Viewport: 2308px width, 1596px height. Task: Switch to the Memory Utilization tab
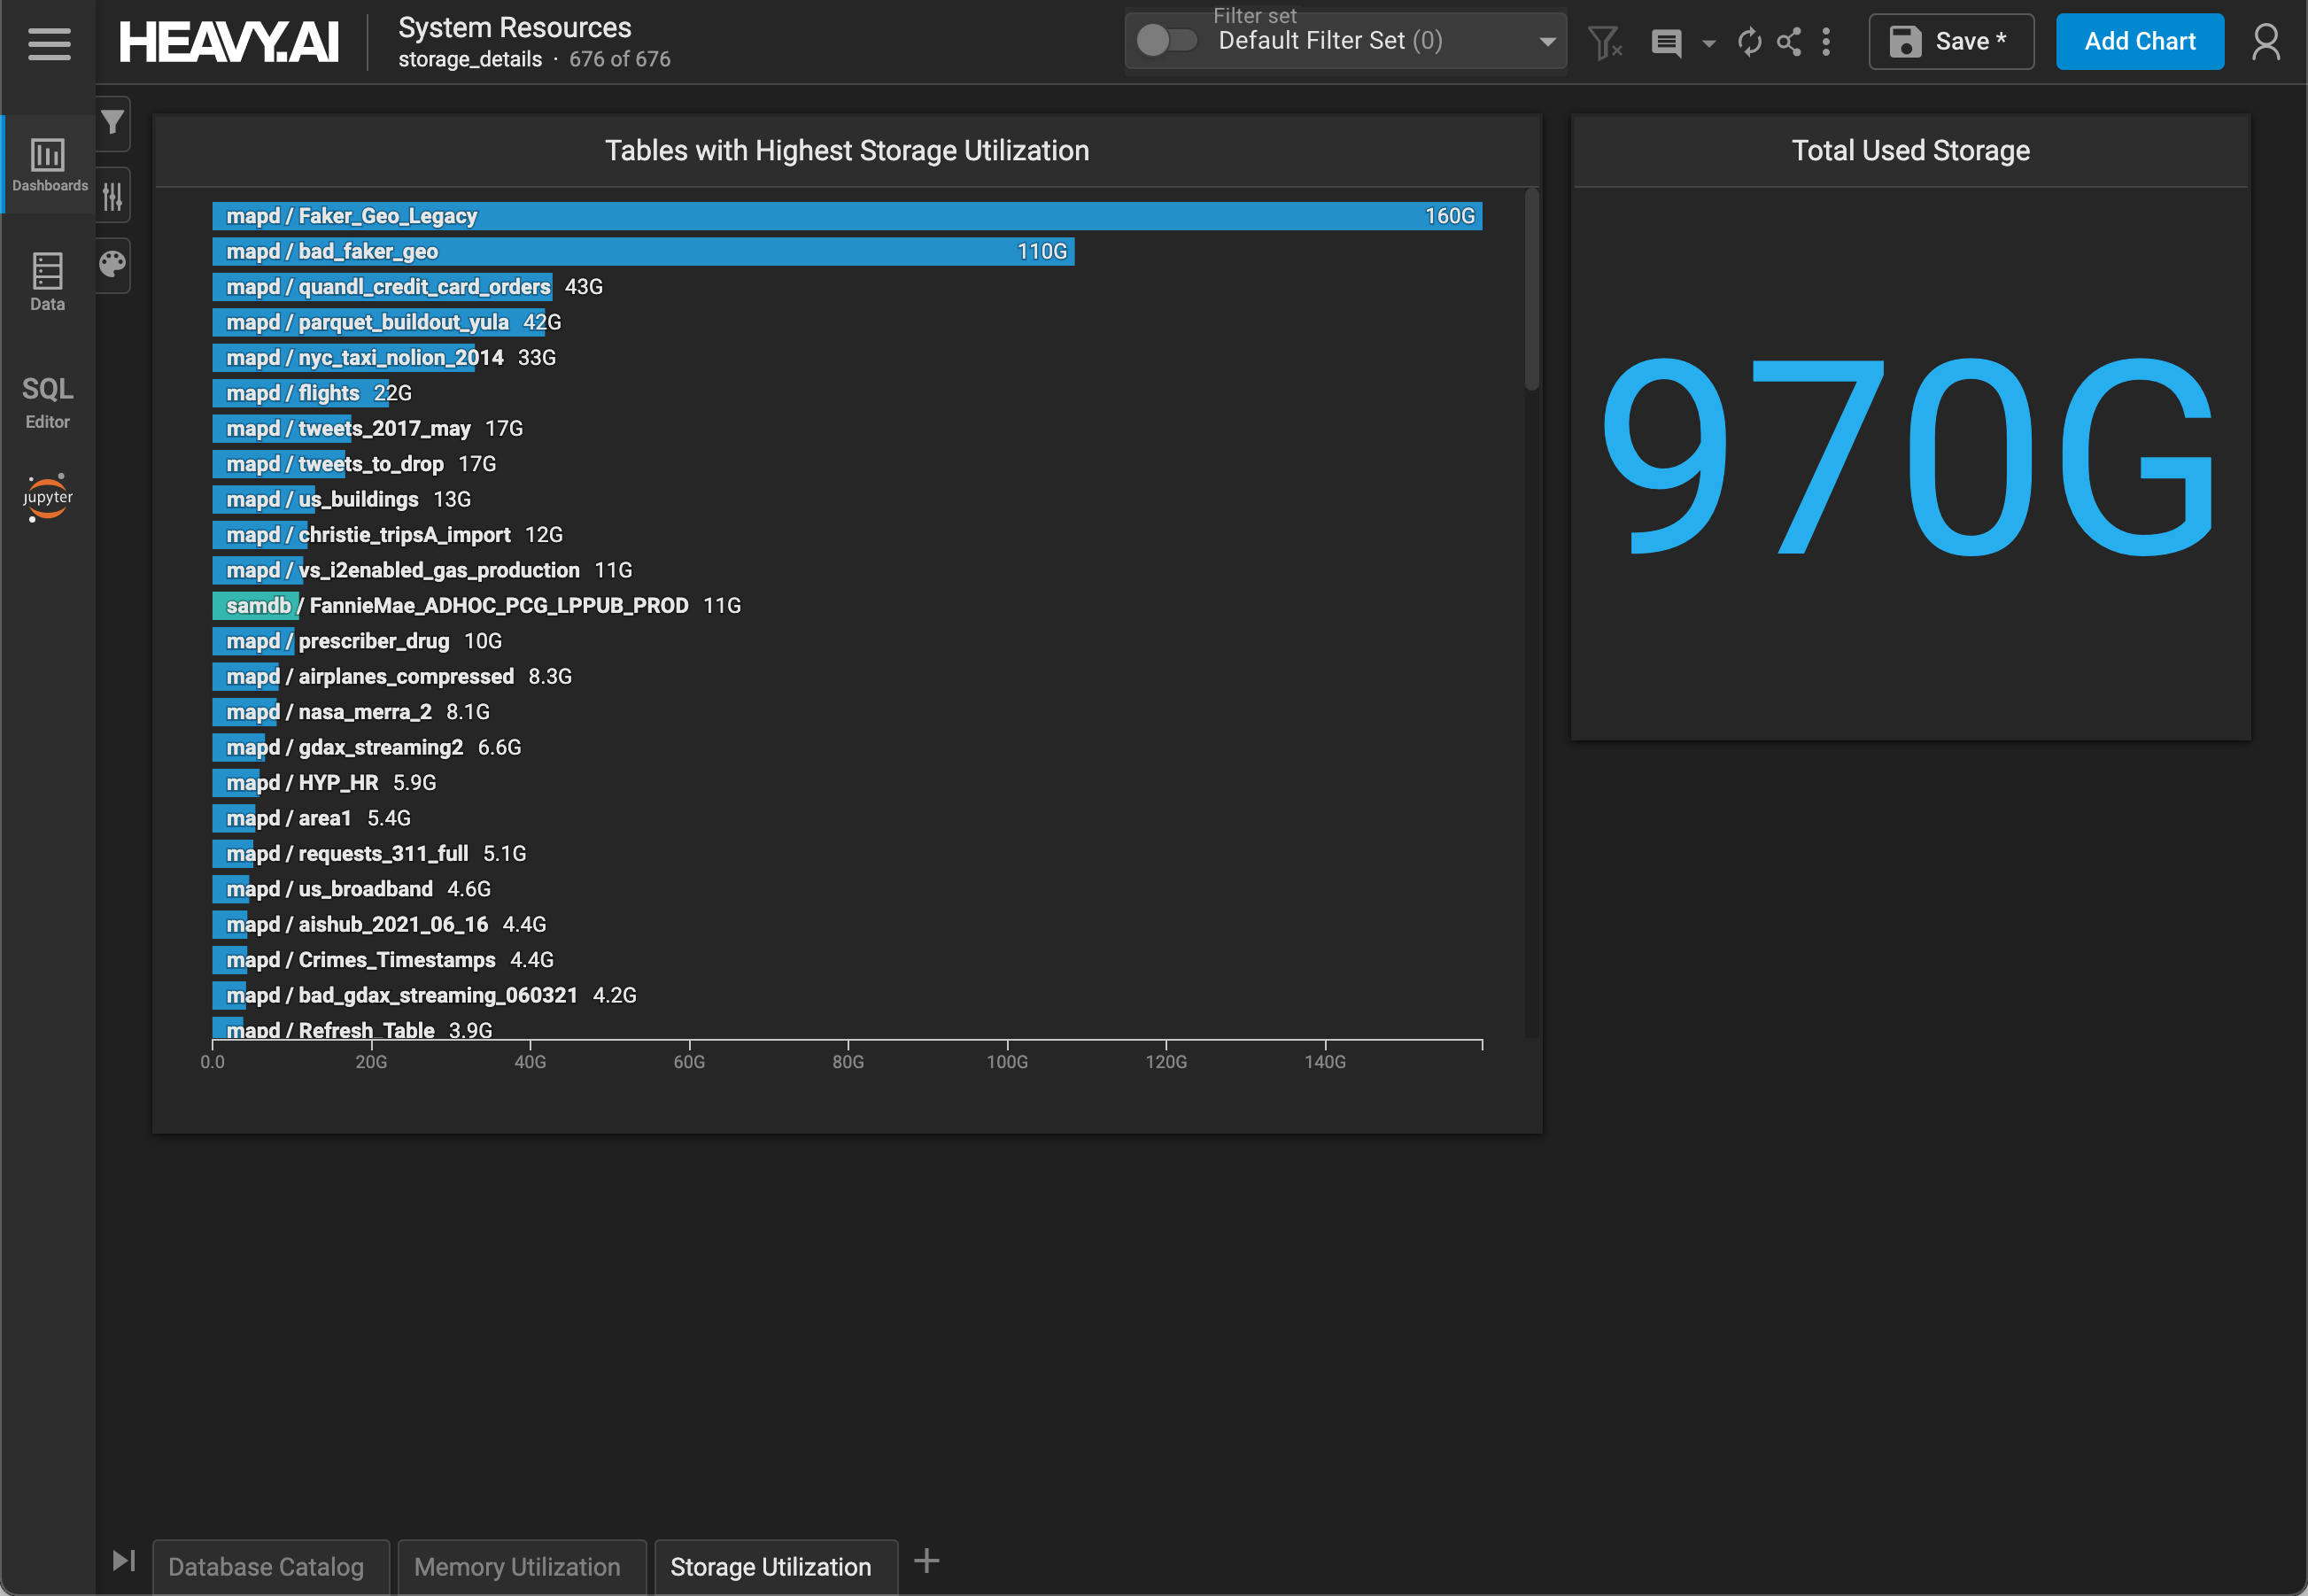coord(517,1566)
